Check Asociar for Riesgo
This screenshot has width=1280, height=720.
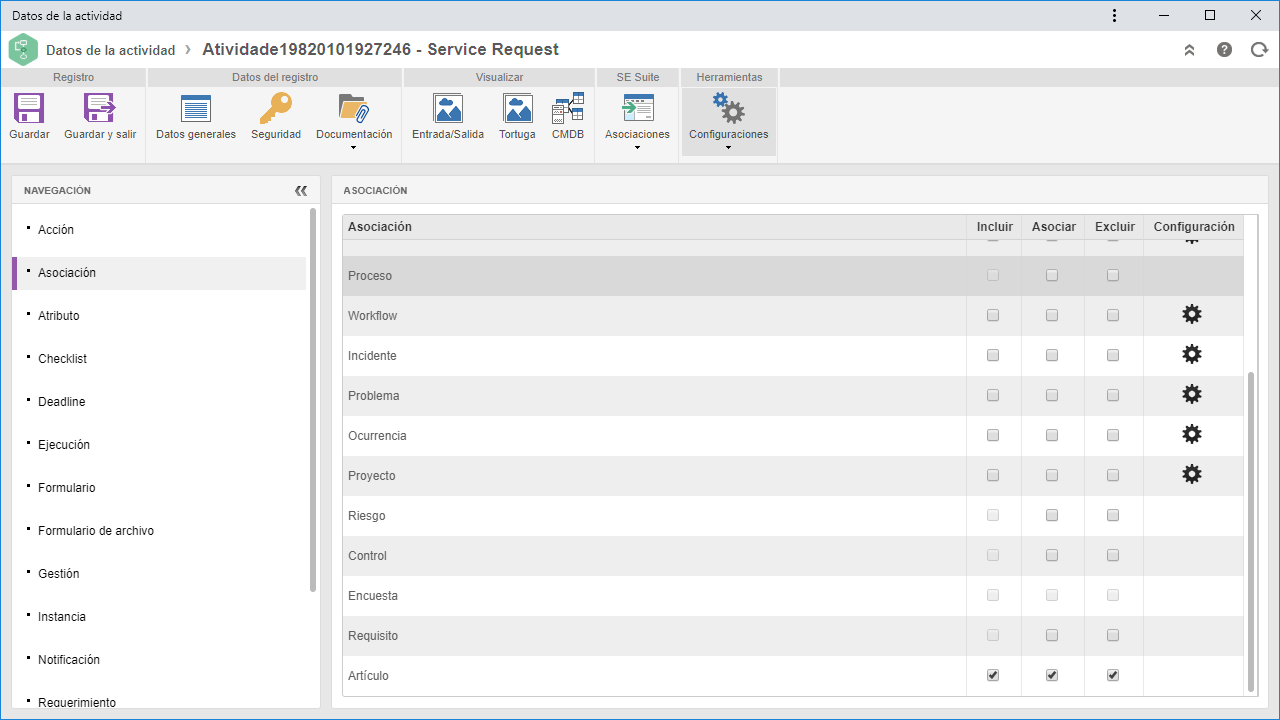click(x=1052, y=515)
